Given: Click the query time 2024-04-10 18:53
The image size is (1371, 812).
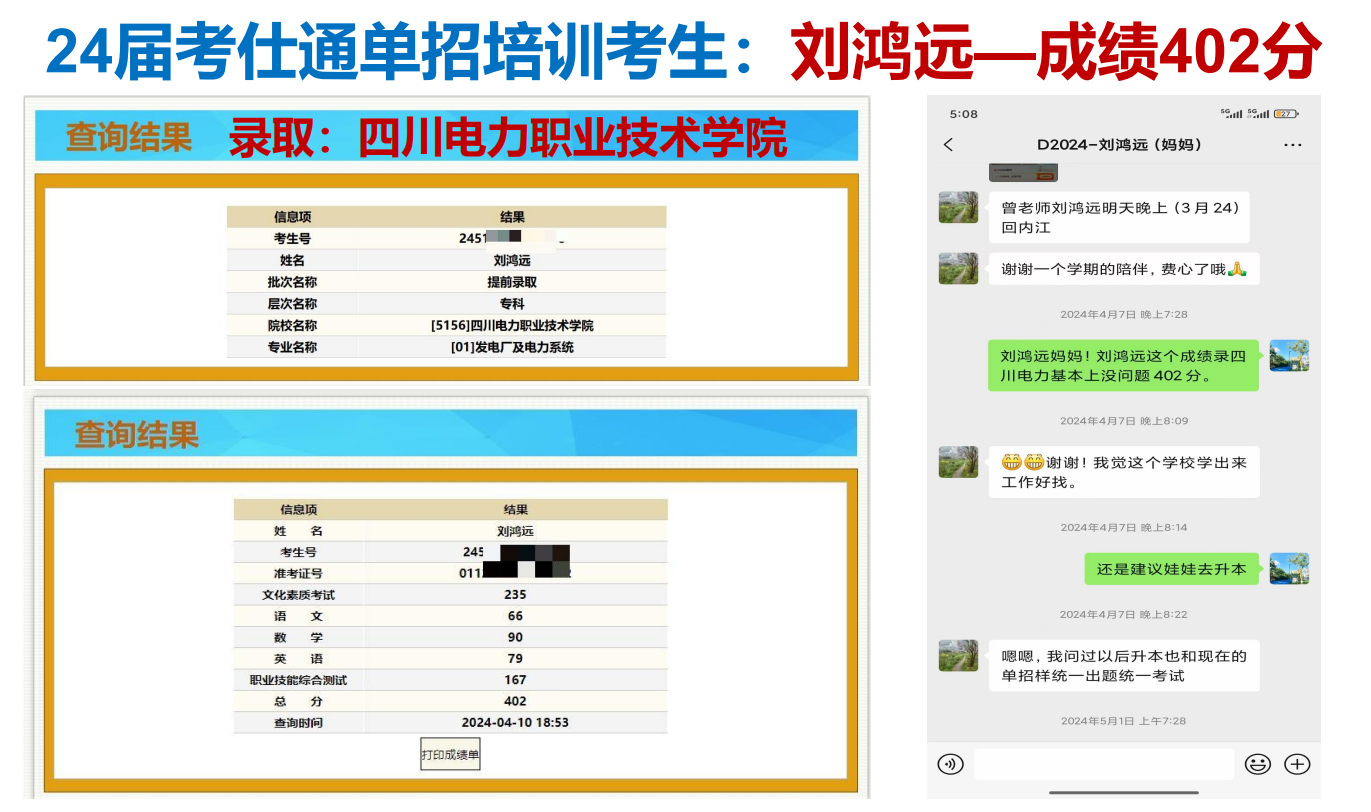Looking at the screenshot, I should pyautogui.click(x=515, y=722).
